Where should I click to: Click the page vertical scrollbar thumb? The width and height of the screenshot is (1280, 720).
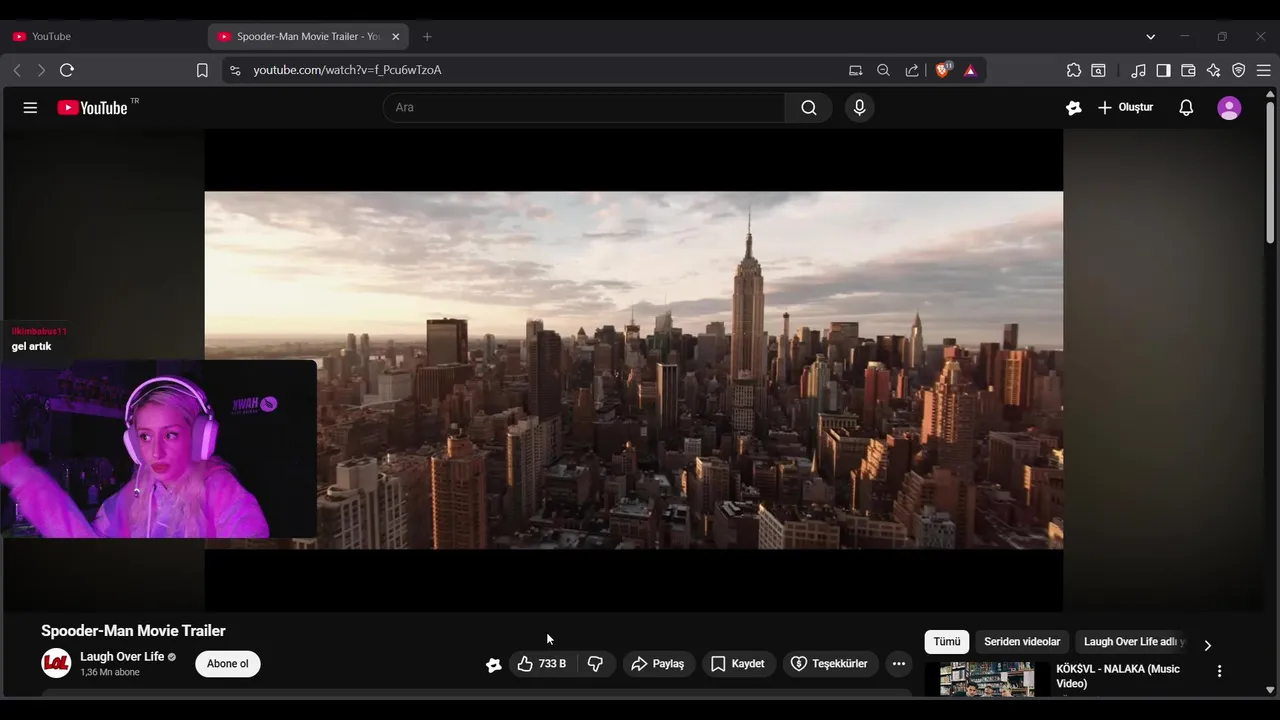point(1271,170)
